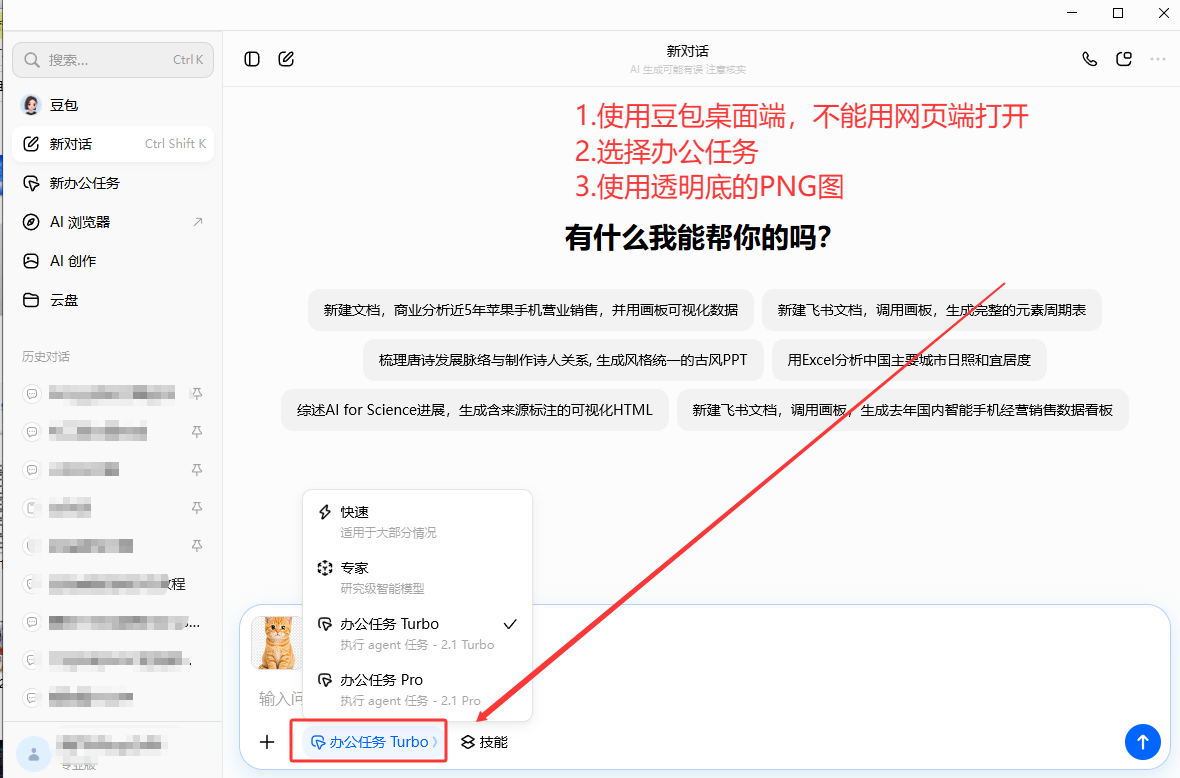Select suggestion about Excel 日照和宜居度
Screen dimensions: 1180x778
909,360
